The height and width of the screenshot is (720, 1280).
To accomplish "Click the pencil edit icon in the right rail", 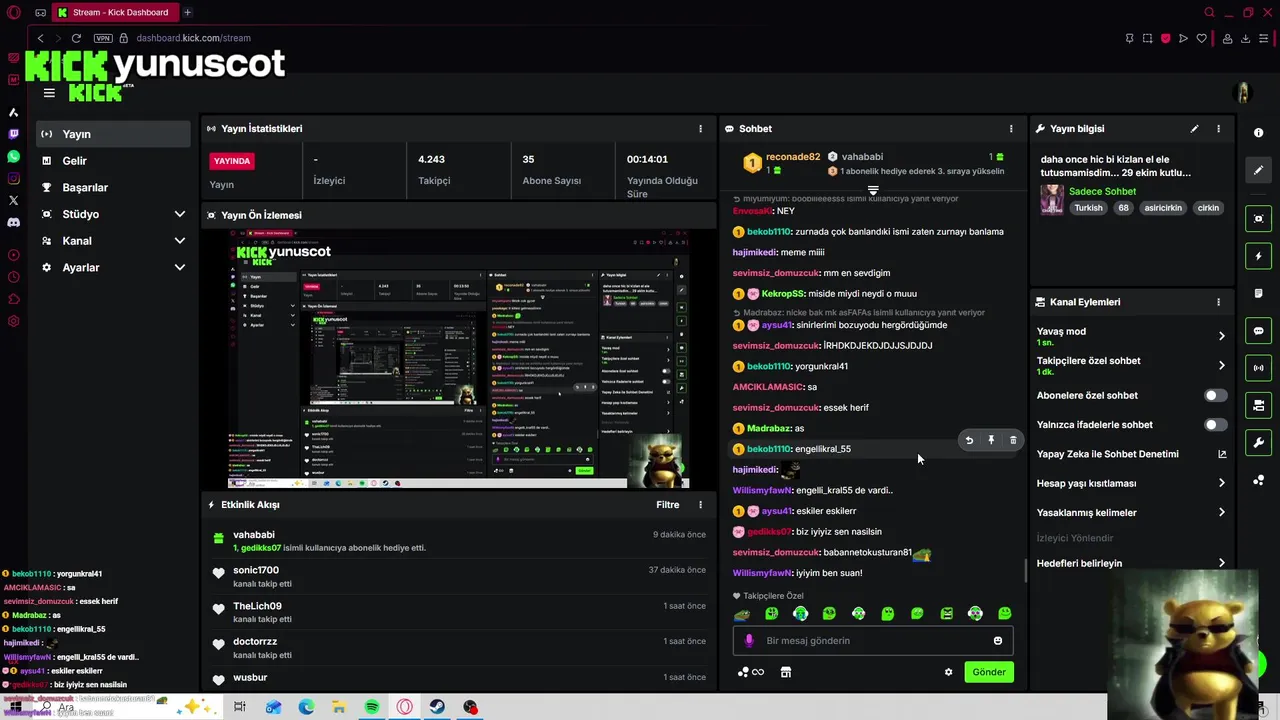I will [x=1258, y=170].
